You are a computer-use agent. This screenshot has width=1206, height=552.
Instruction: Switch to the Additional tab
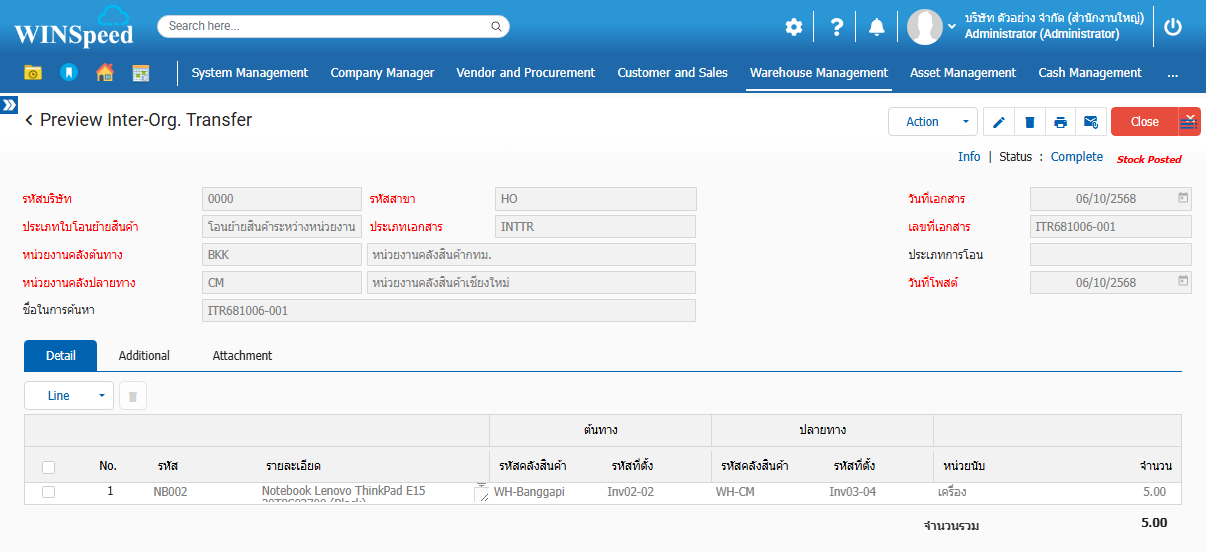144,356
